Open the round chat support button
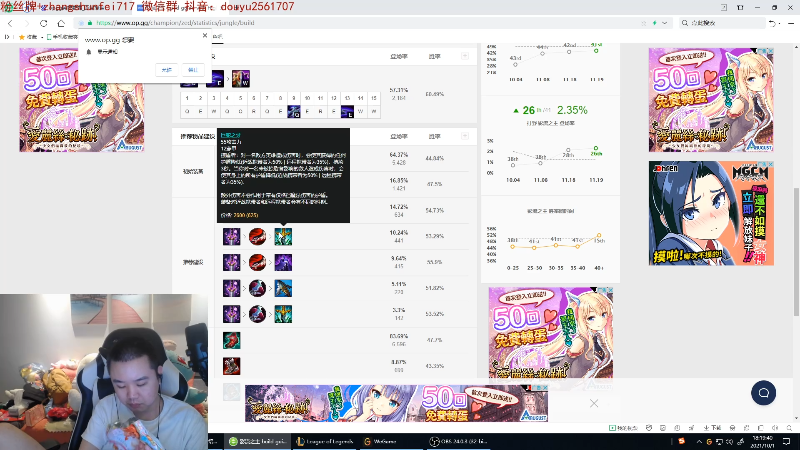 763,393
